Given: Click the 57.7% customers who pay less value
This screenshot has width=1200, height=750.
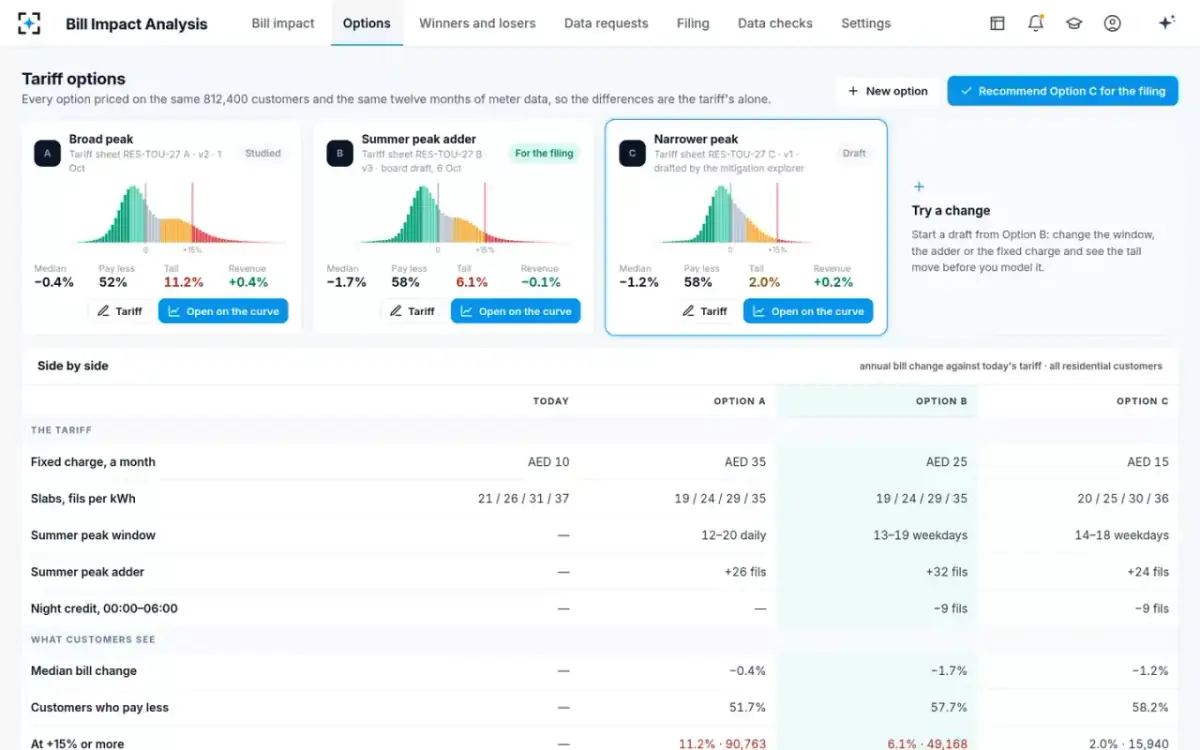Looking at the screenshot, I should click(x=947, y=707).
